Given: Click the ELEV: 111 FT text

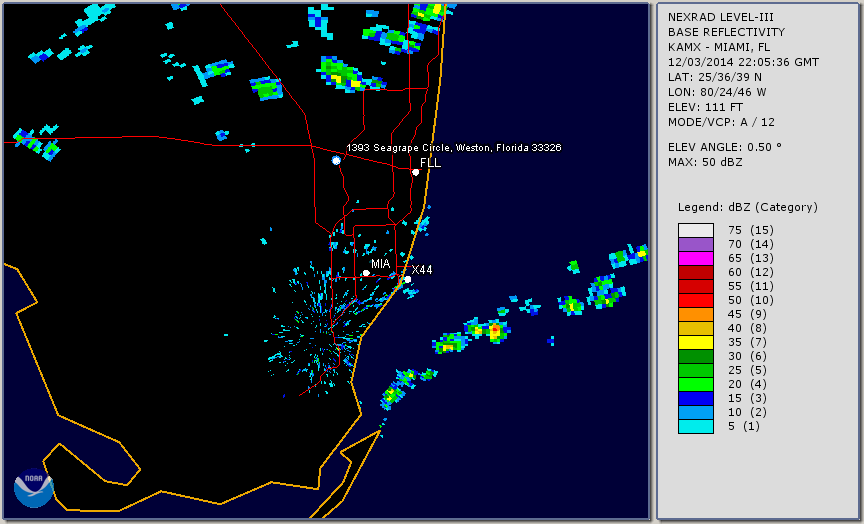Looking at the screenshot, I should [705, 107].
